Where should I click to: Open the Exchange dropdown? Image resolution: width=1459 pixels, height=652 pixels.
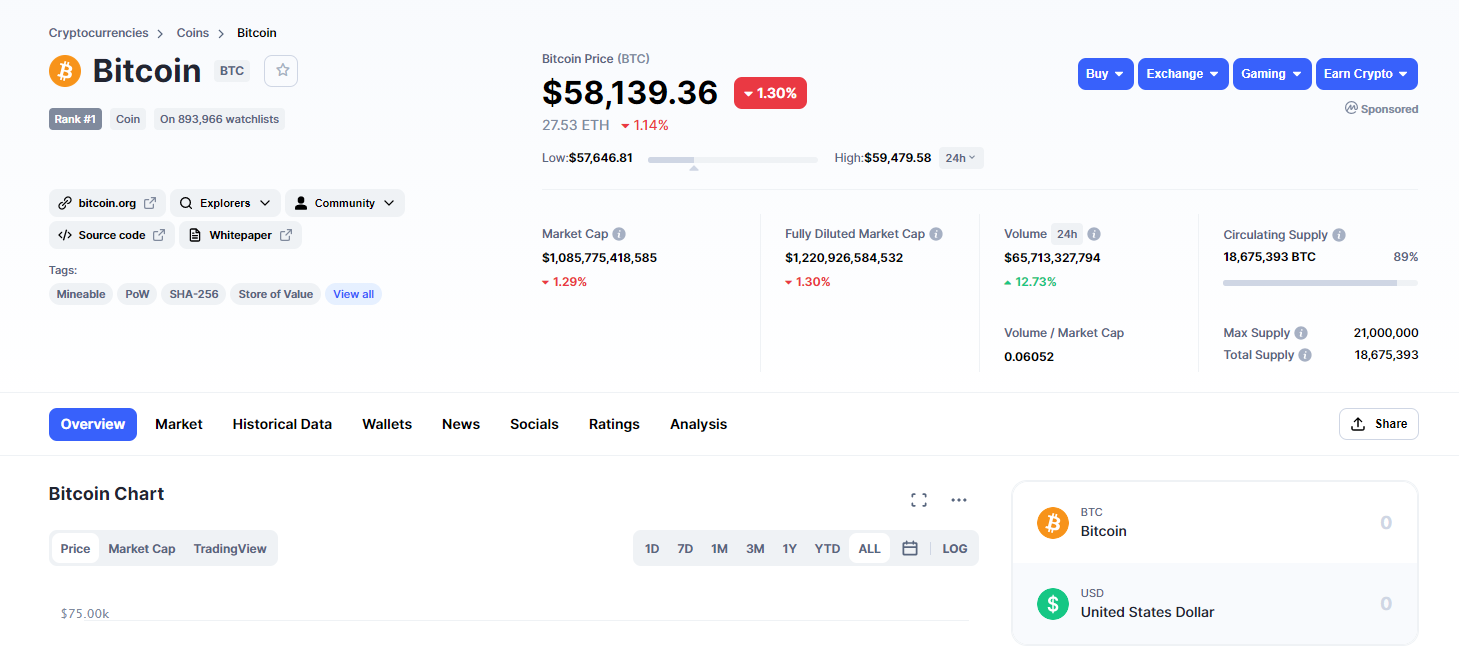coord(1183,74)
